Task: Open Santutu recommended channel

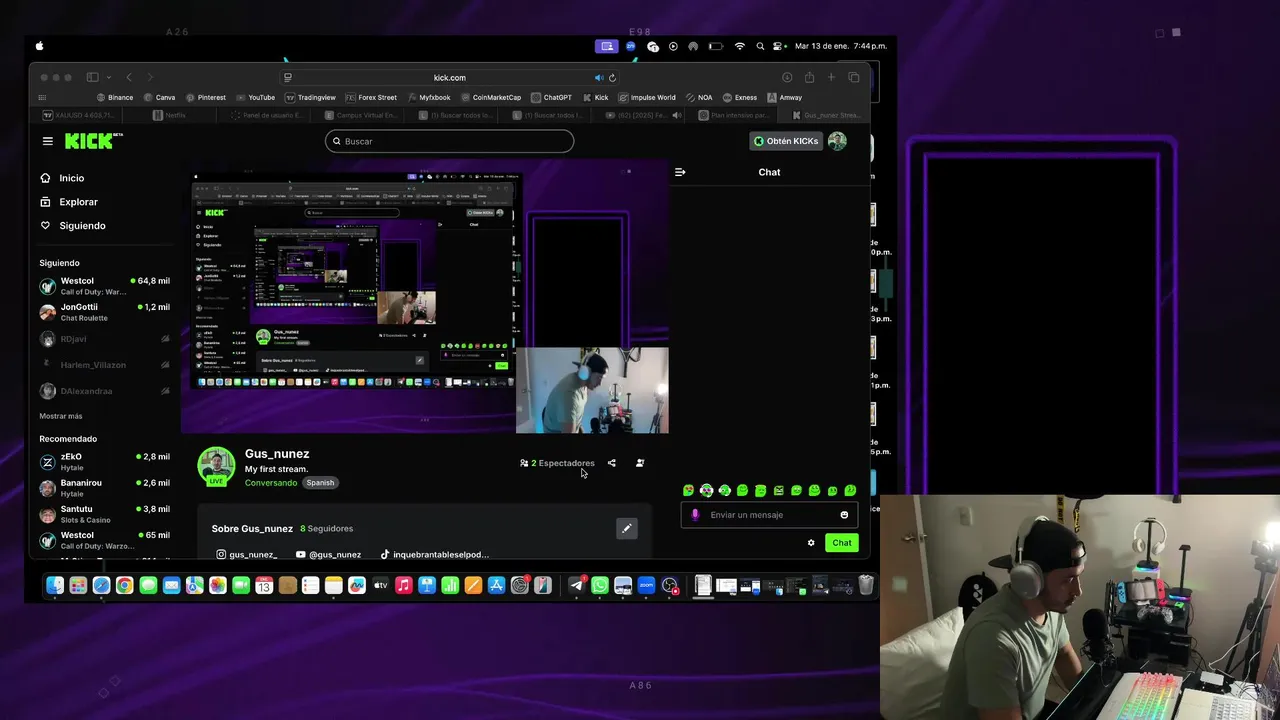Action: pyautogui.click(x=104, y=514)
